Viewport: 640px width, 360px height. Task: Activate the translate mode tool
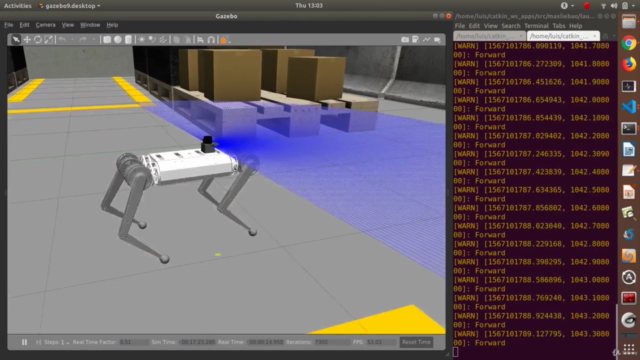pyautogui.click(x=27, y=40)
